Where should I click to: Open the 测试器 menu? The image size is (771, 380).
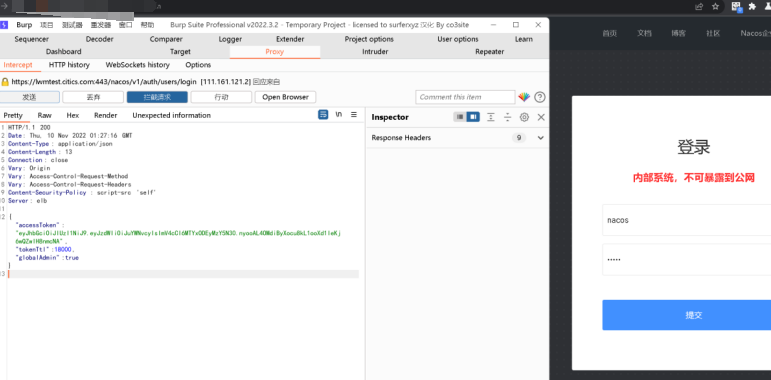(72, 25)
